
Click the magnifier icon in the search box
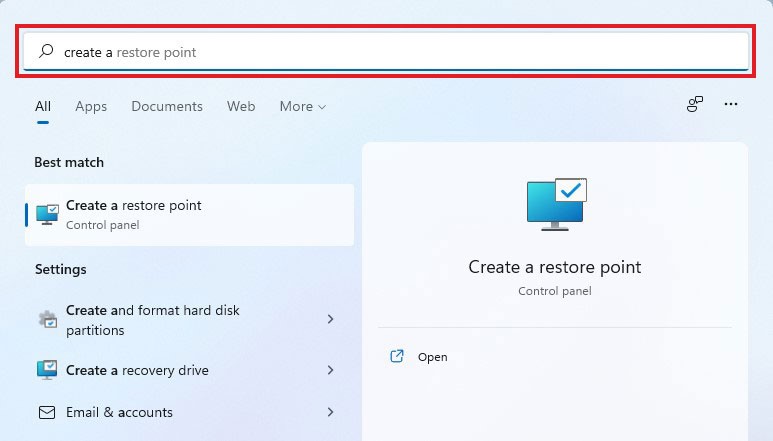click(45, 52)
